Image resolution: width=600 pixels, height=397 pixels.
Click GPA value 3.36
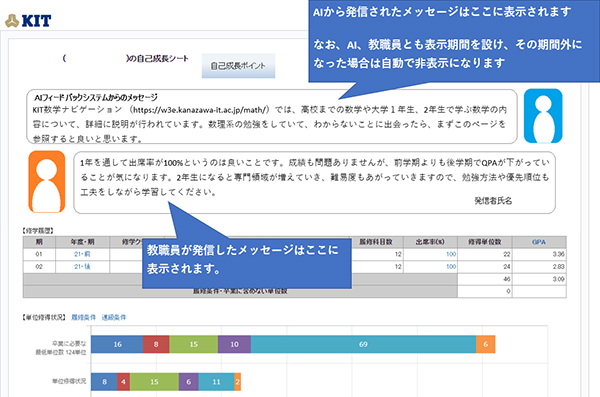558,254
